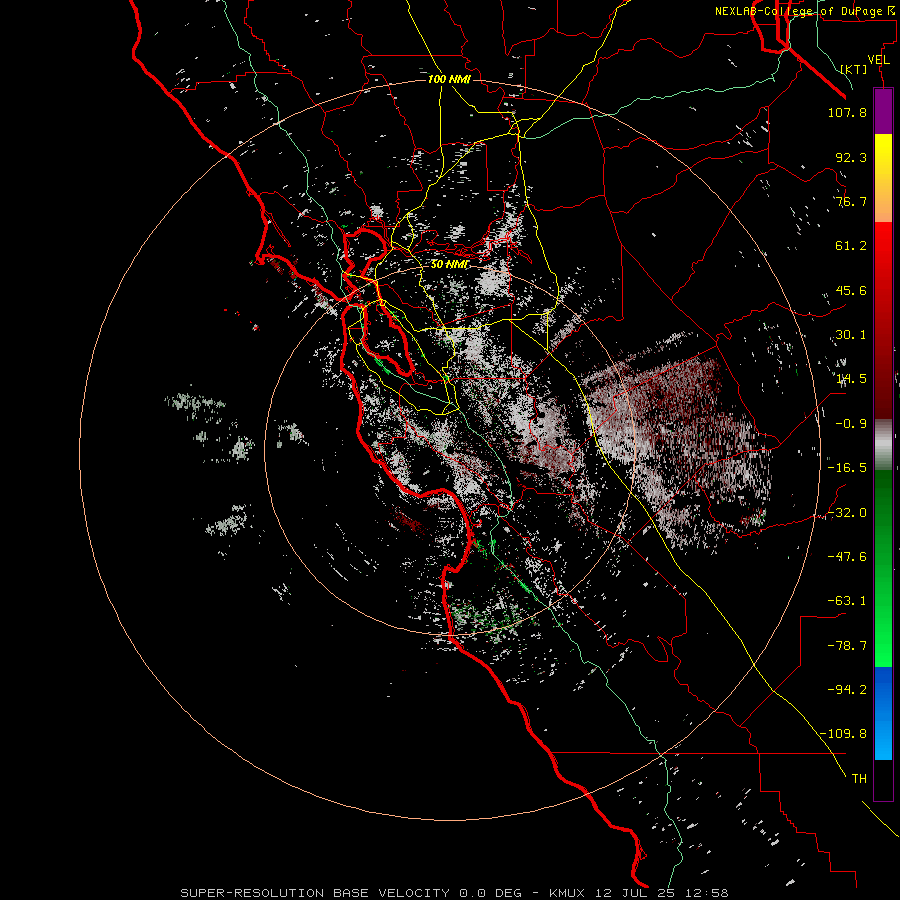Image resolution: width=900 pixels, height=900 pixels.
Task: Pick the blue segment of the color bar
Action: (883, 713)
